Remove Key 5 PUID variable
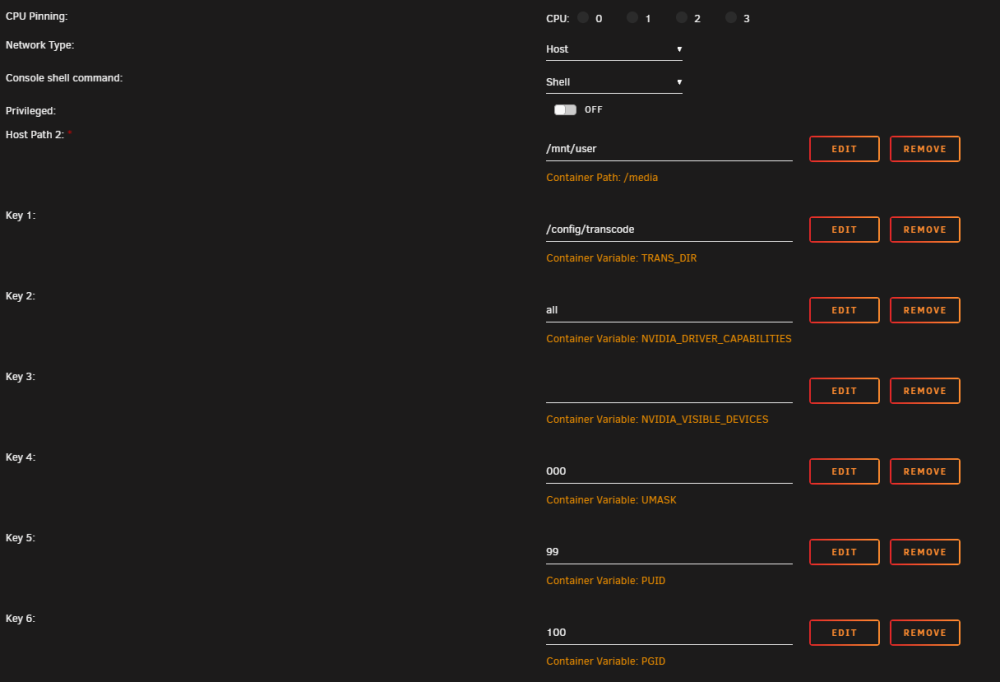Viewport: 1000px width, 682px height. [x=925, y=552]
